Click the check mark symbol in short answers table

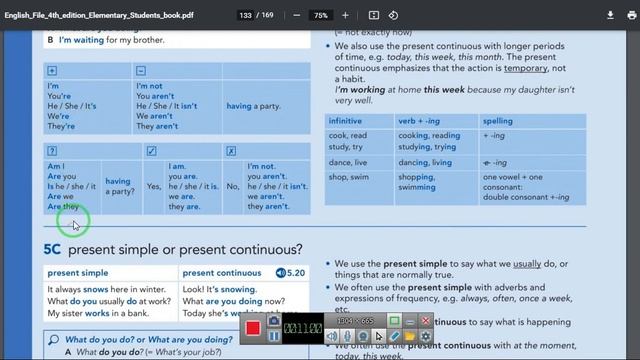[151, 151]
